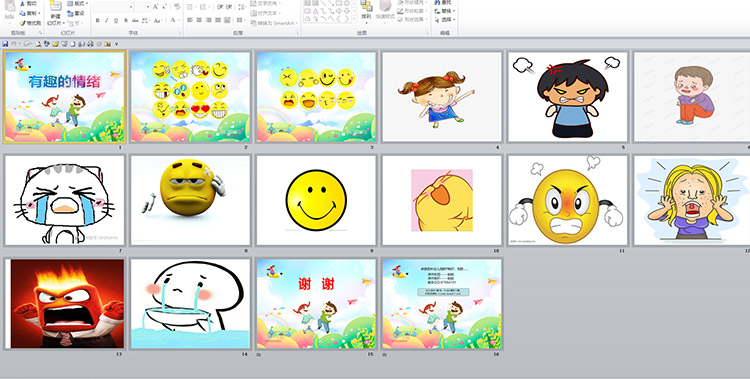
Task: Click the Undo icon in quick access toolbar
Action: pos(14,44)
